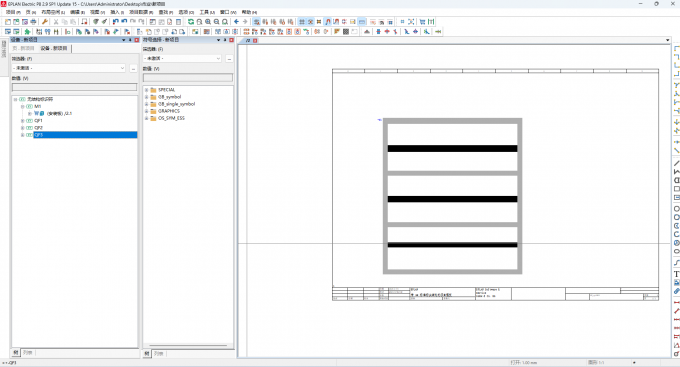Click the image insert icon on right toolbar
The width and height of the screenshot is (680, 367).
coord(676,282)
